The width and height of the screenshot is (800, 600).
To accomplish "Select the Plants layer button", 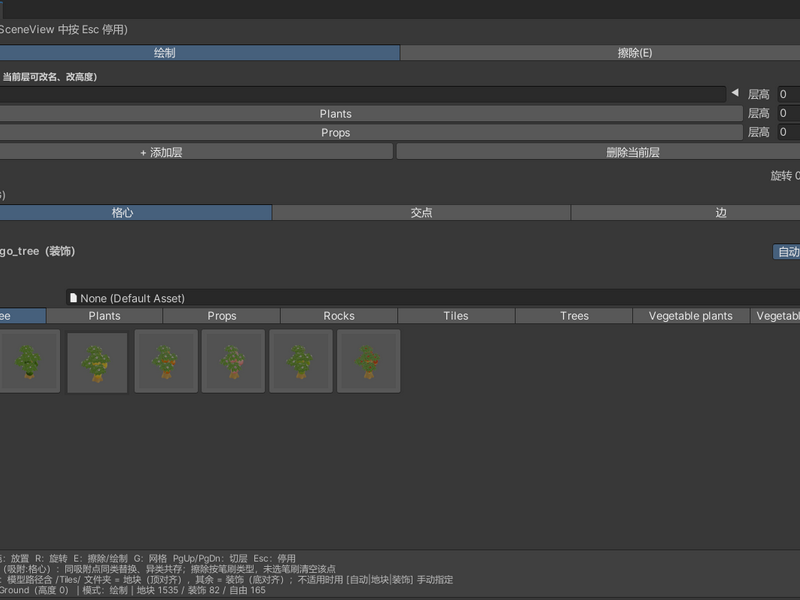I will (371, 114).
